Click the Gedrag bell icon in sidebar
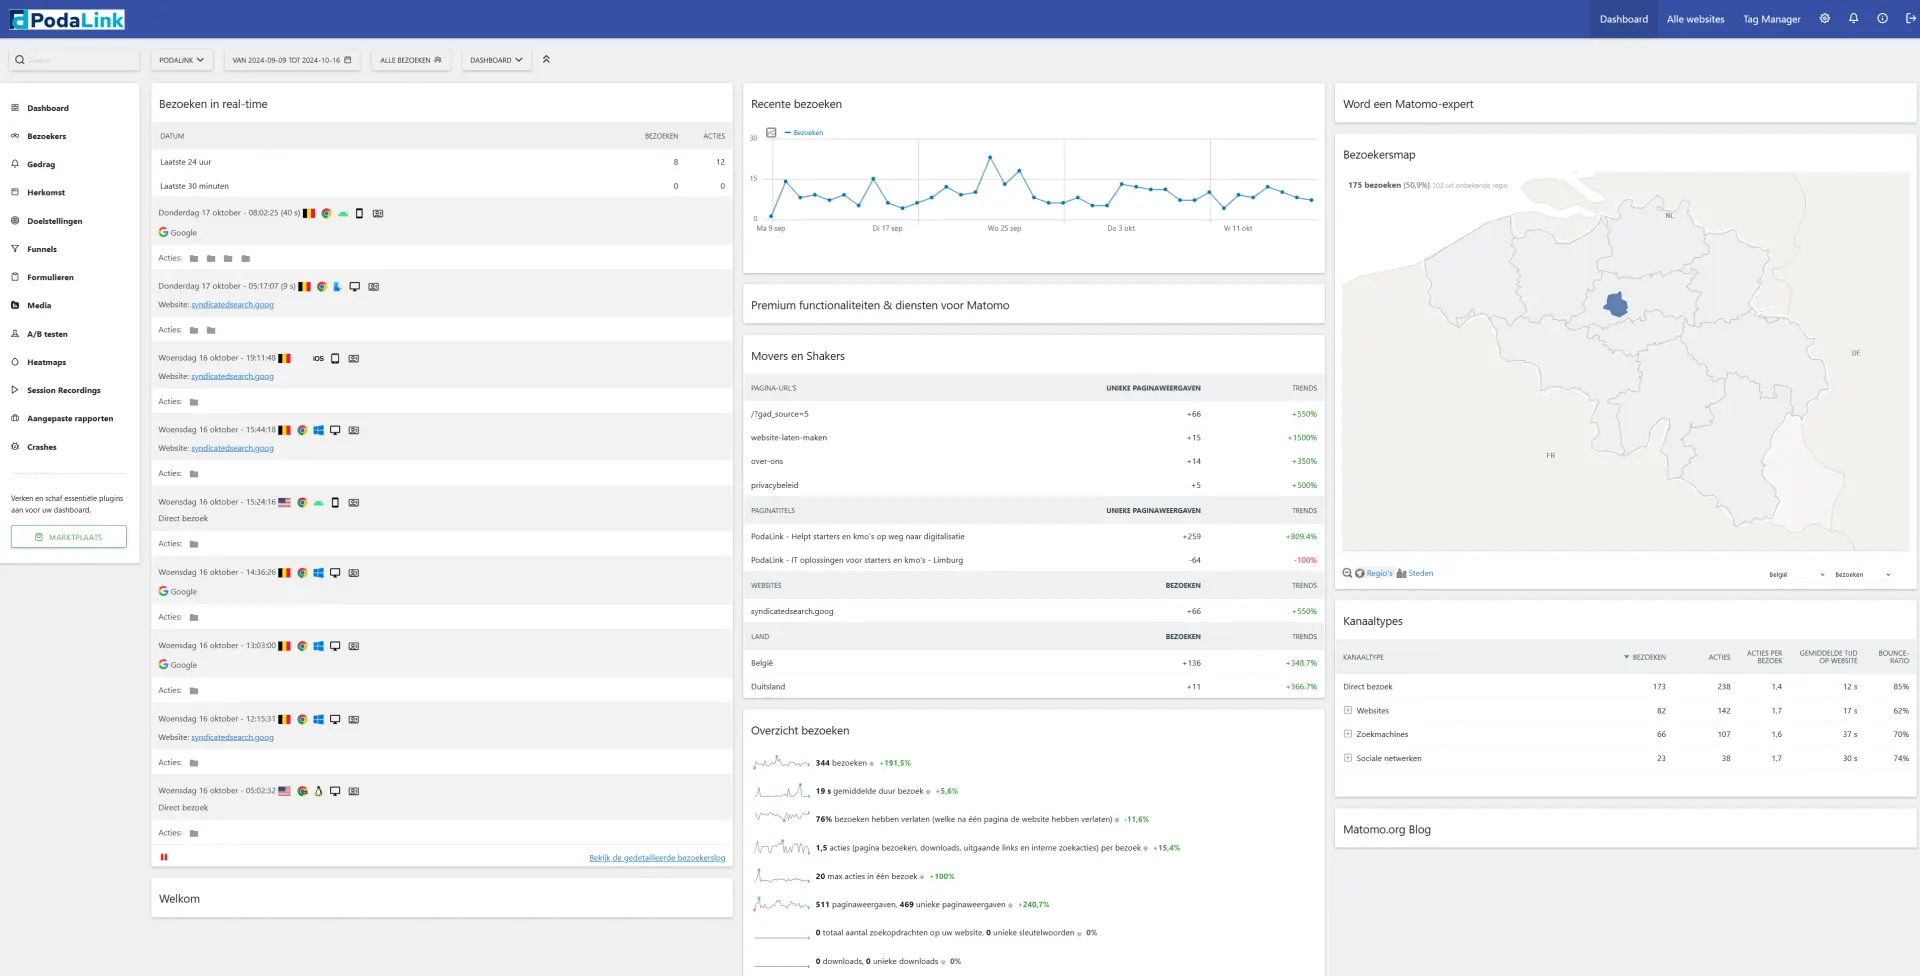Image resolution: width=1920 pixels, height=976 pixels. coord(15,164)
